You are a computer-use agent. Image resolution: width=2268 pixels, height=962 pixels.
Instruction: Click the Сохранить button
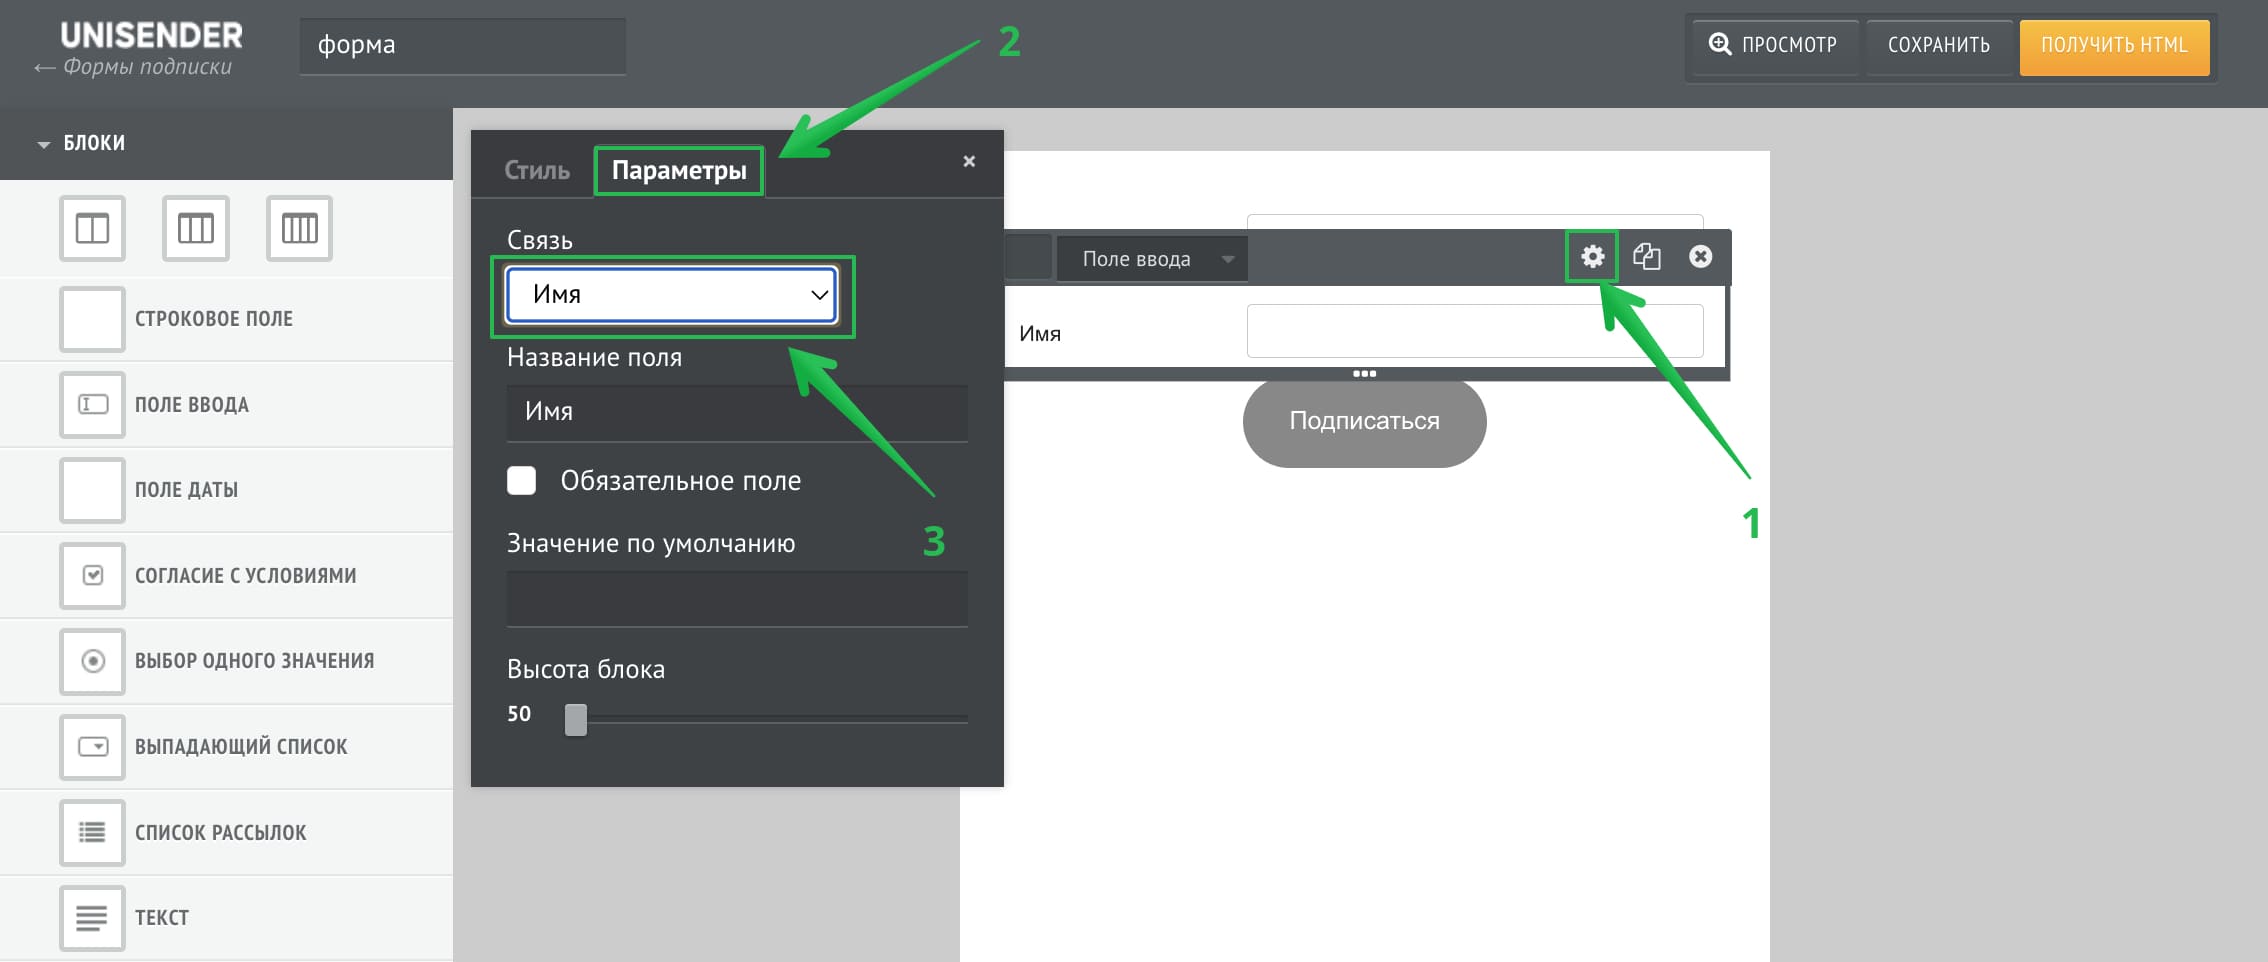(1938, 45)
